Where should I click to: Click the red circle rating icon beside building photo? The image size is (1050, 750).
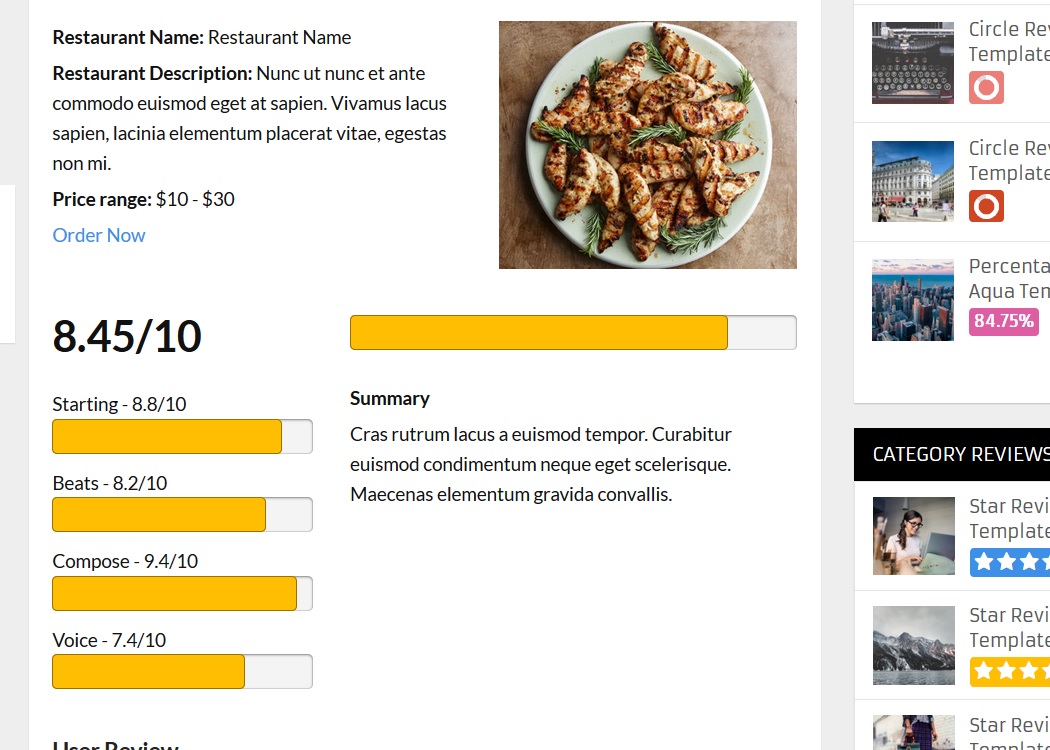[x=986, y=206]
